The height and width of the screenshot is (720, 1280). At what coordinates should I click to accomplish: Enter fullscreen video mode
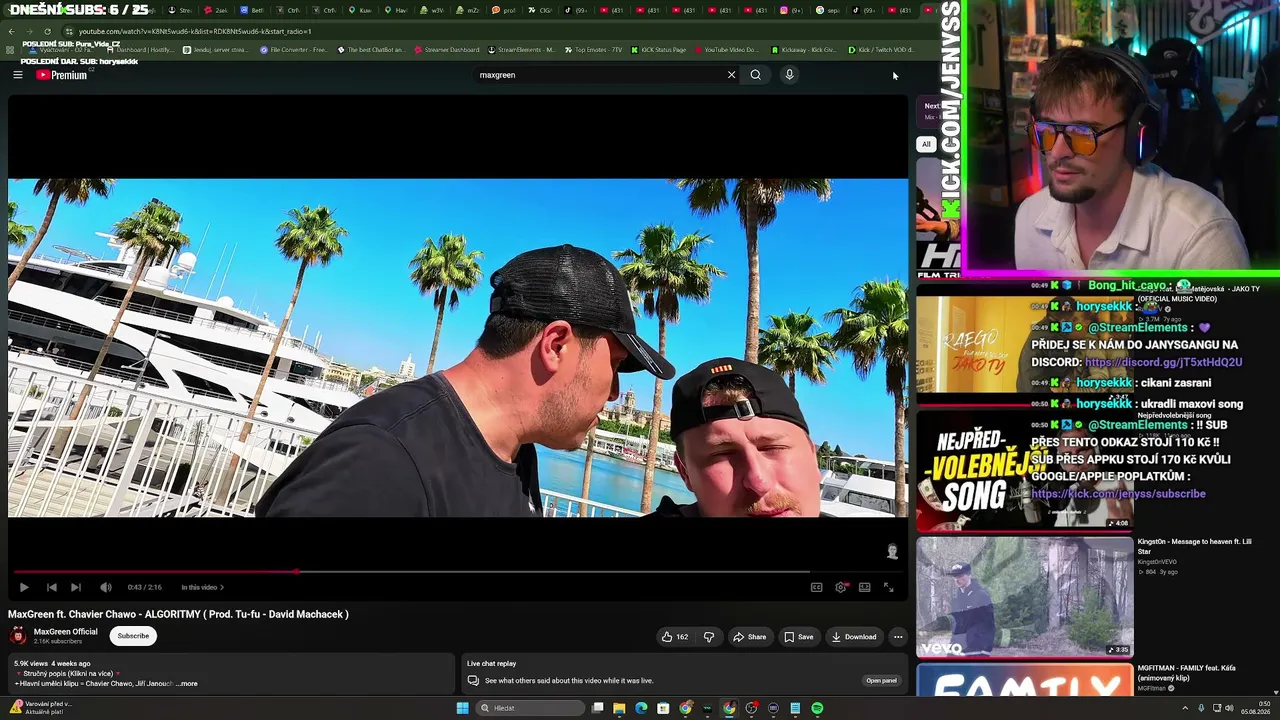click(x=888, y=587)
